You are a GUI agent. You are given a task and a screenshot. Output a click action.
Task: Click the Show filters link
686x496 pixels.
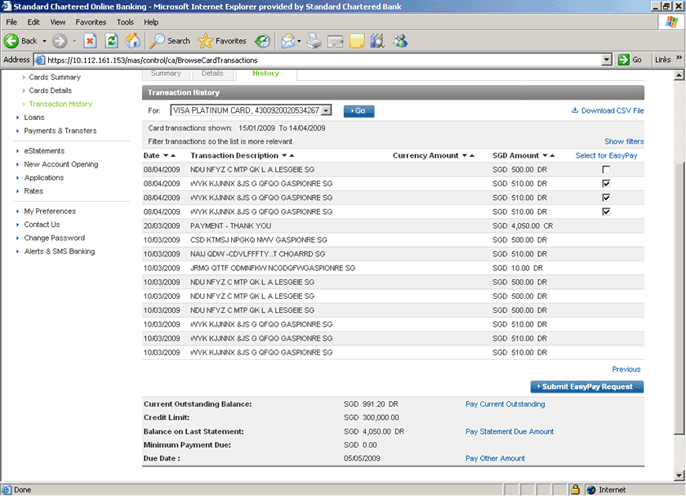click(x=624, y=141)
